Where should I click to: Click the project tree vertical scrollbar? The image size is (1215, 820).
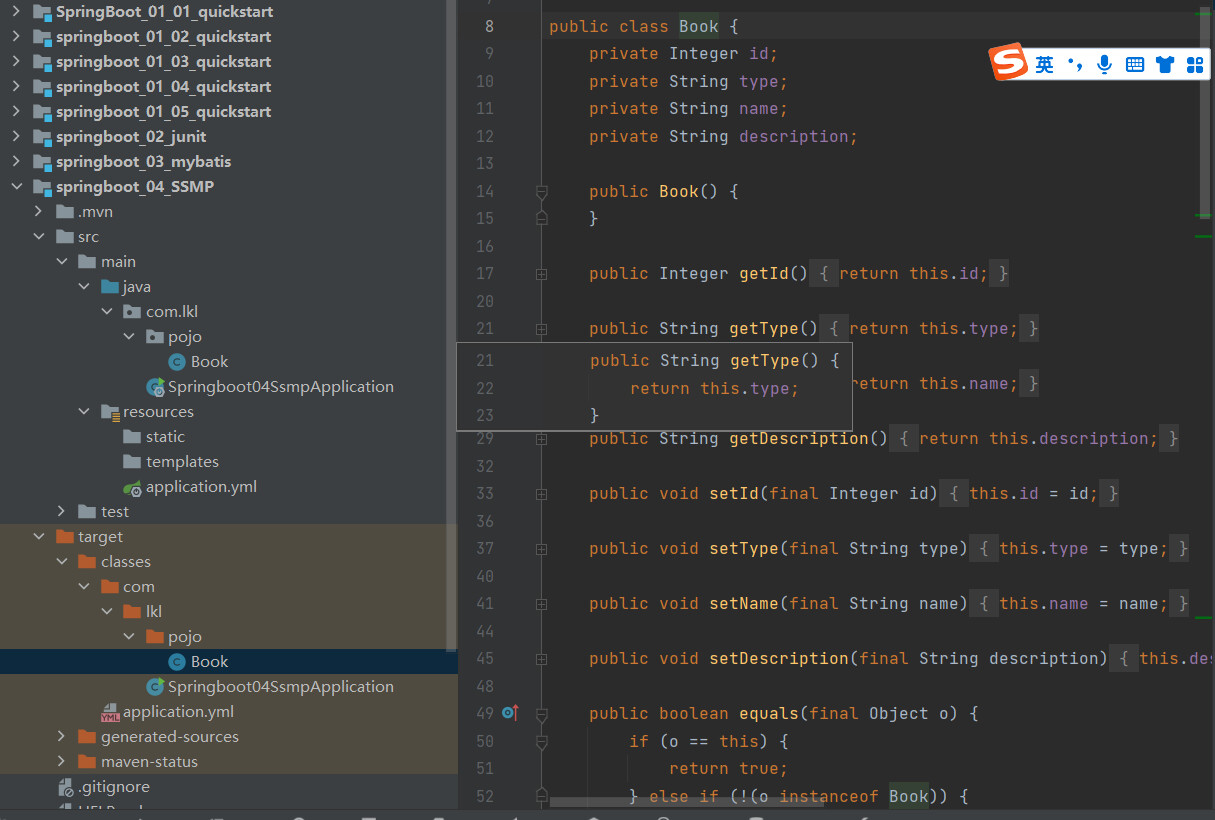coord(452,325)
